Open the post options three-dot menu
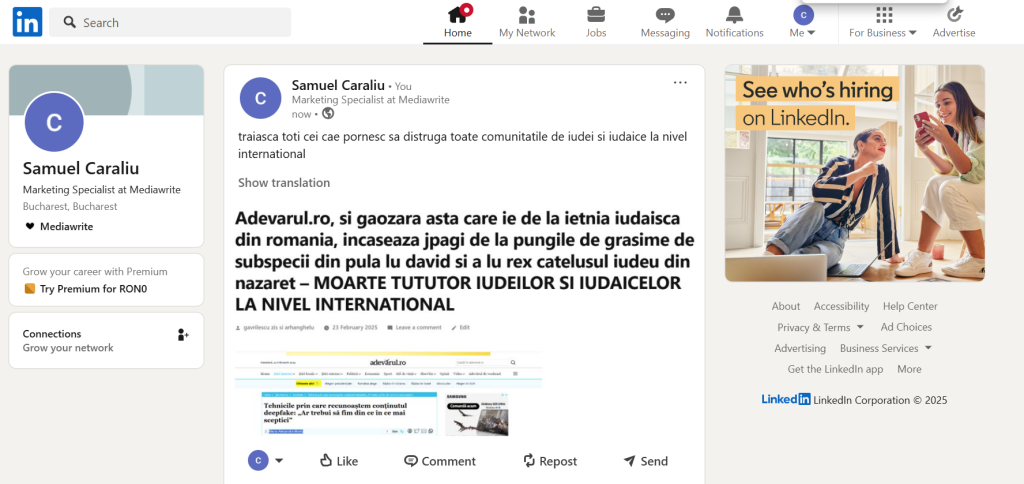The width and height of the screenshot is (1024, 484). coord(680,82)
